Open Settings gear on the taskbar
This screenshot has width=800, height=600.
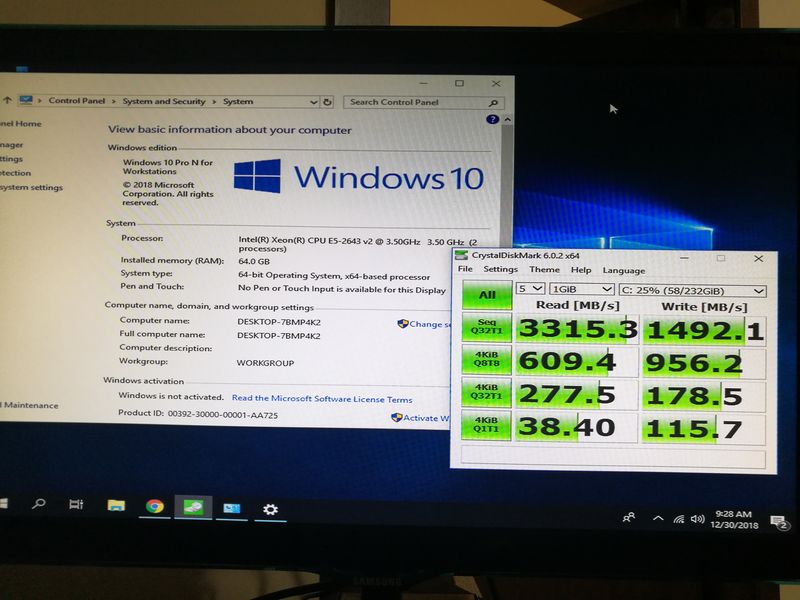[270, 509]
